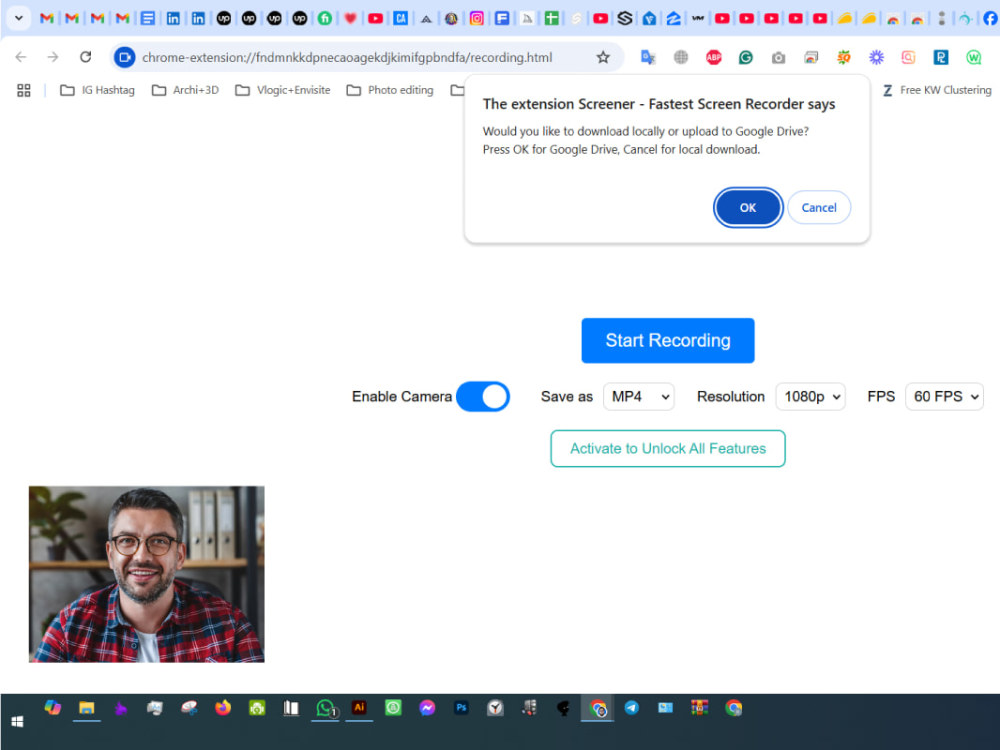Open Copilot from the taskbar

coord(53,707)
